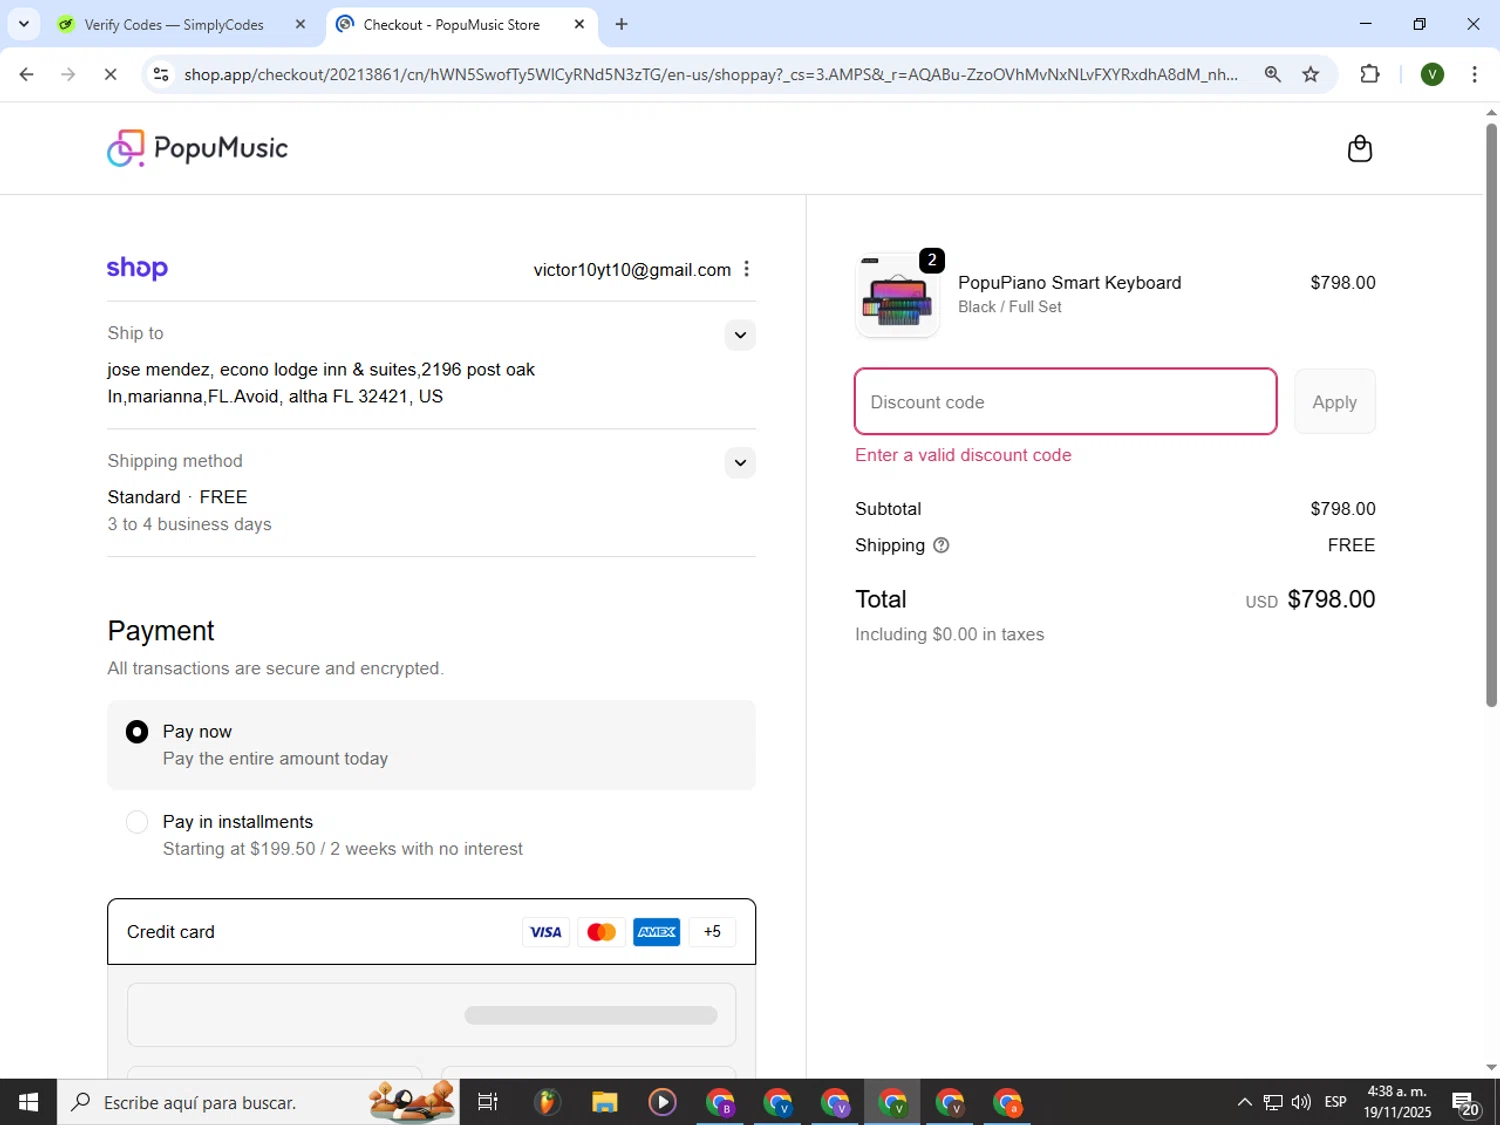The width and height of the screenshot is (1500, 1125).
Task: Click the Windows search box
Action: [258, 1102]
